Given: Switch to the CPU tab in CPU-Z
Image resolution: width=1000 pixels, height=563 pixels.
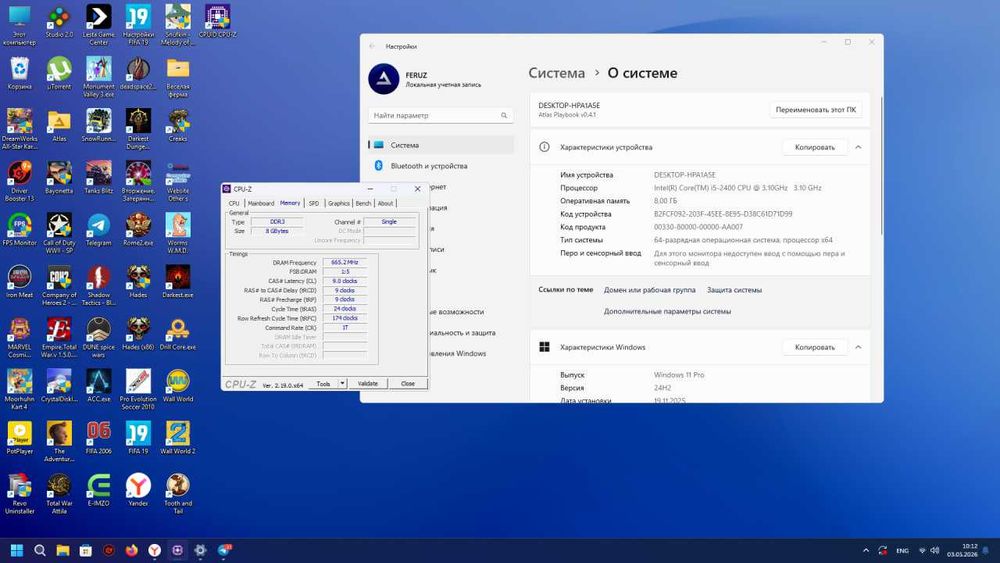Looking at the screenshot, I should (x=234, y=203).
